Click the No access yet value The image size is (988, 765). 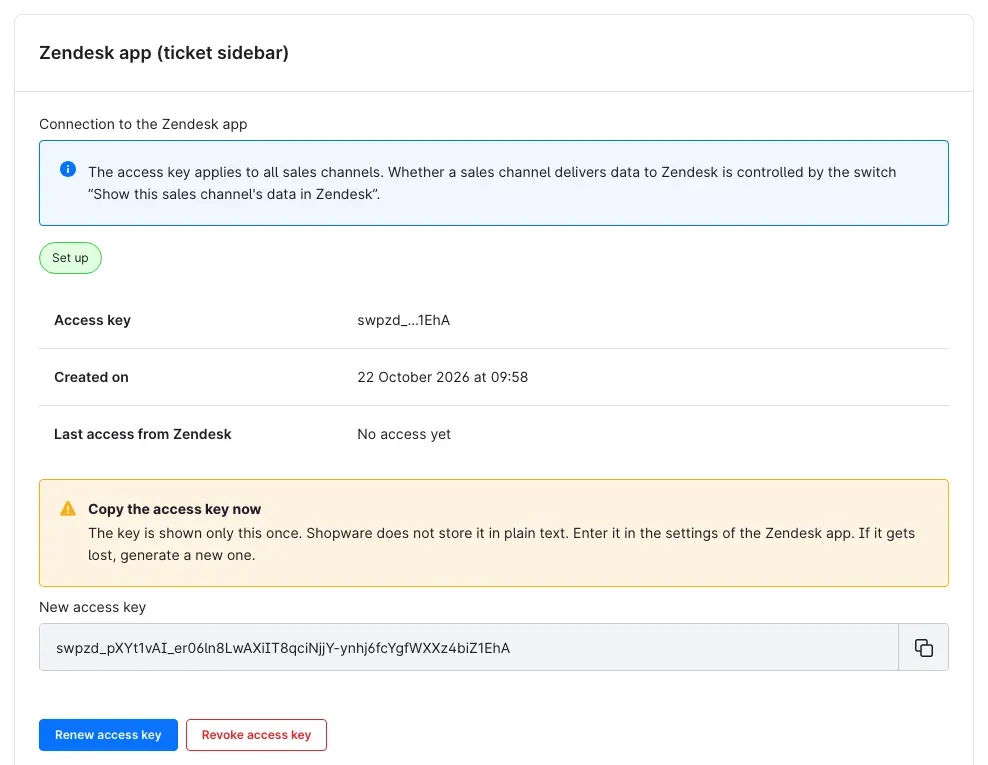coord(404,434)
